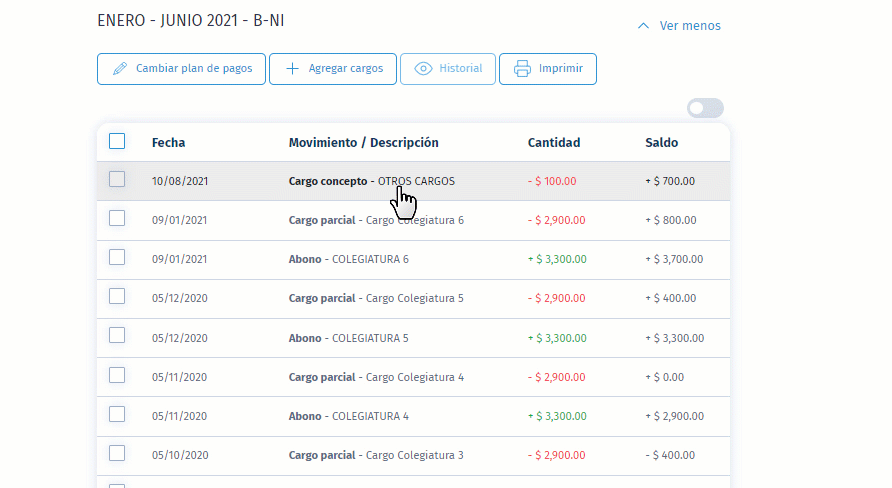Viewport: 892px width, 488px height.
Task: Tick checkbox for Abono COLEGIATURA 6 row
Action: click(117, 257)
